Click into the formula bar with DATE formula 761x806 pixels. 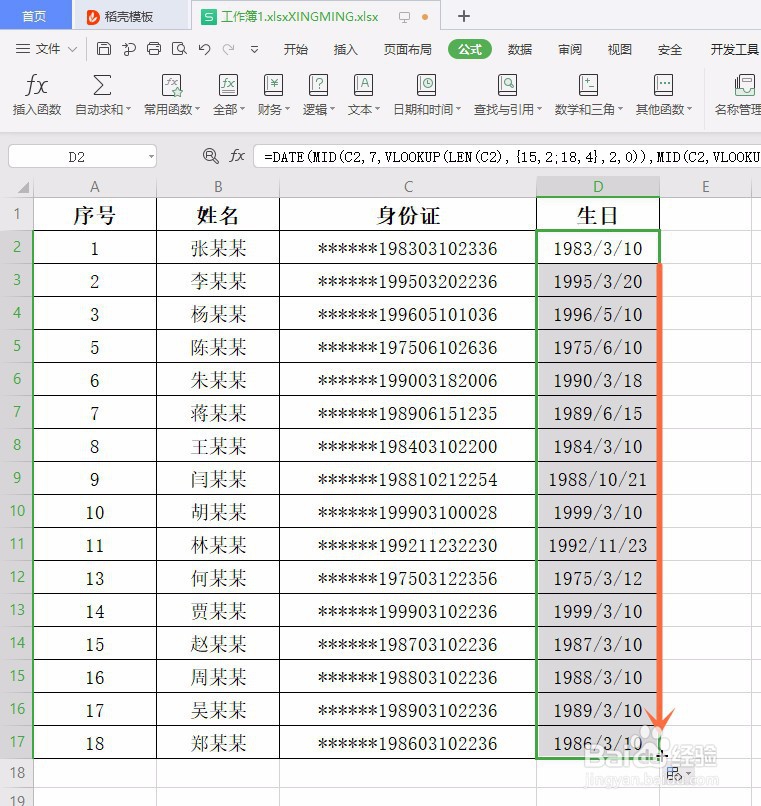click(507, 156)
